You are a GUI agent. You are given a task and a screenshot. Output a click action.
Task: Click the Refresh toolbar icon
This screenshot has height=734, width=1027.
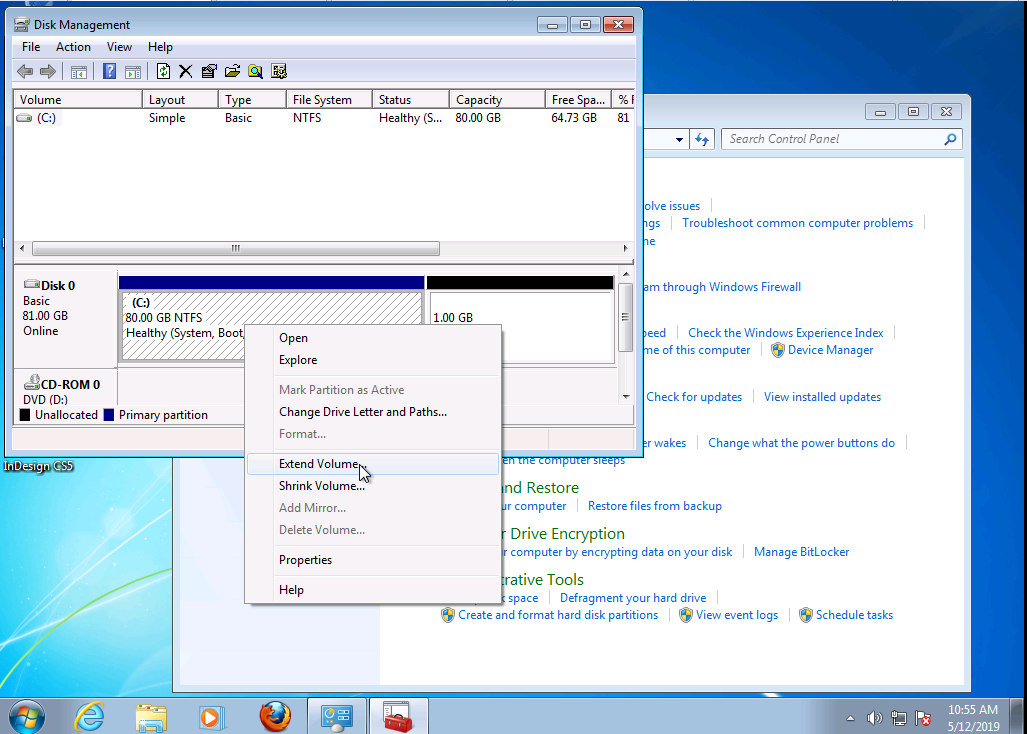click(163, 71)
